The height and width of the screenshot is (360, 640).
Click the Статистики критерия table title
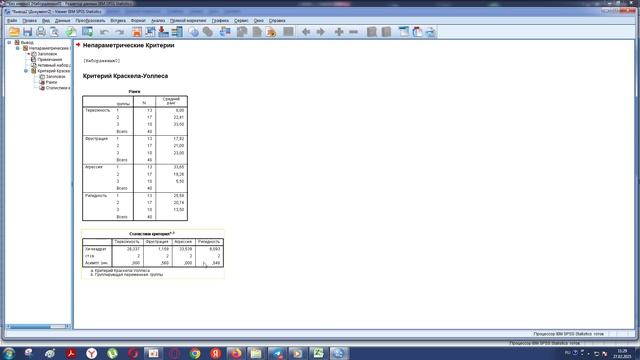(x=151, y=234)
